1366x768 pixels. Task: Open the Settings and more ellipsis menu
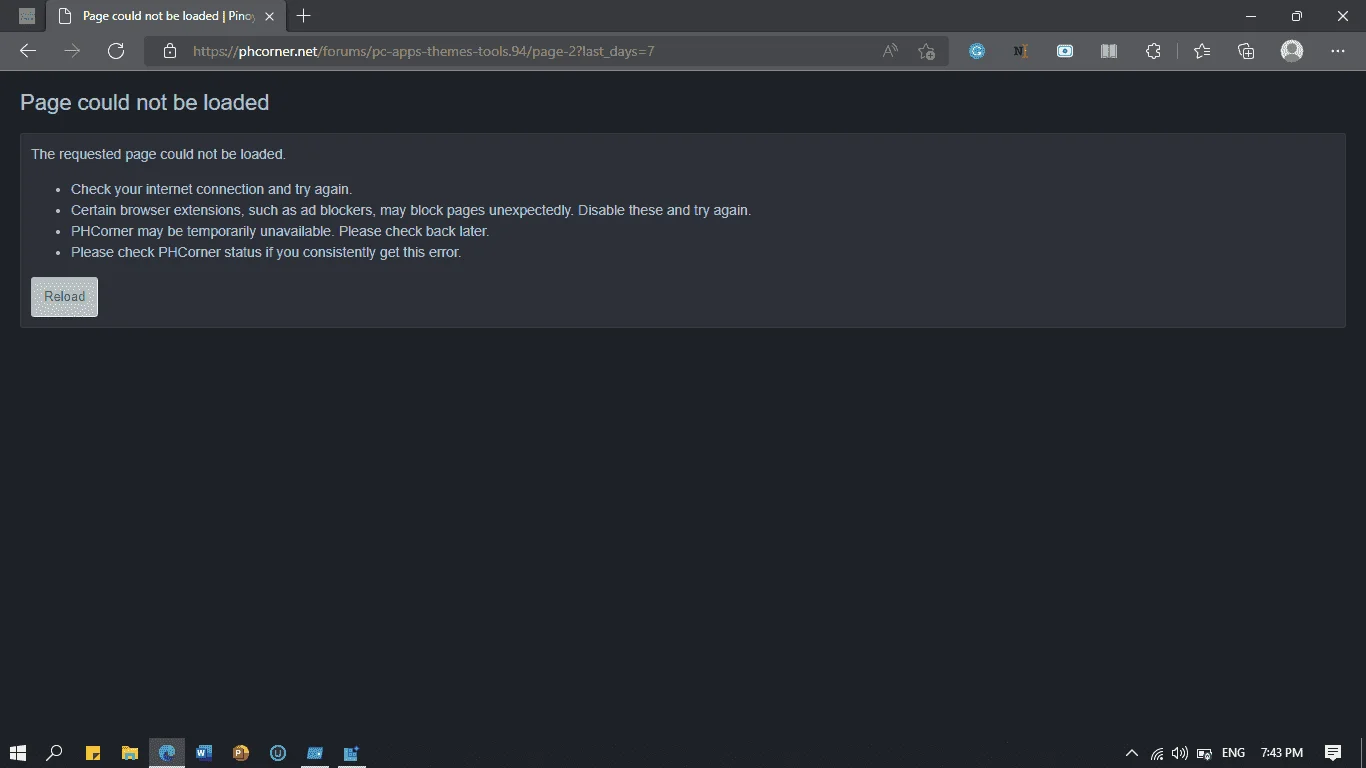pos(1338,51)
